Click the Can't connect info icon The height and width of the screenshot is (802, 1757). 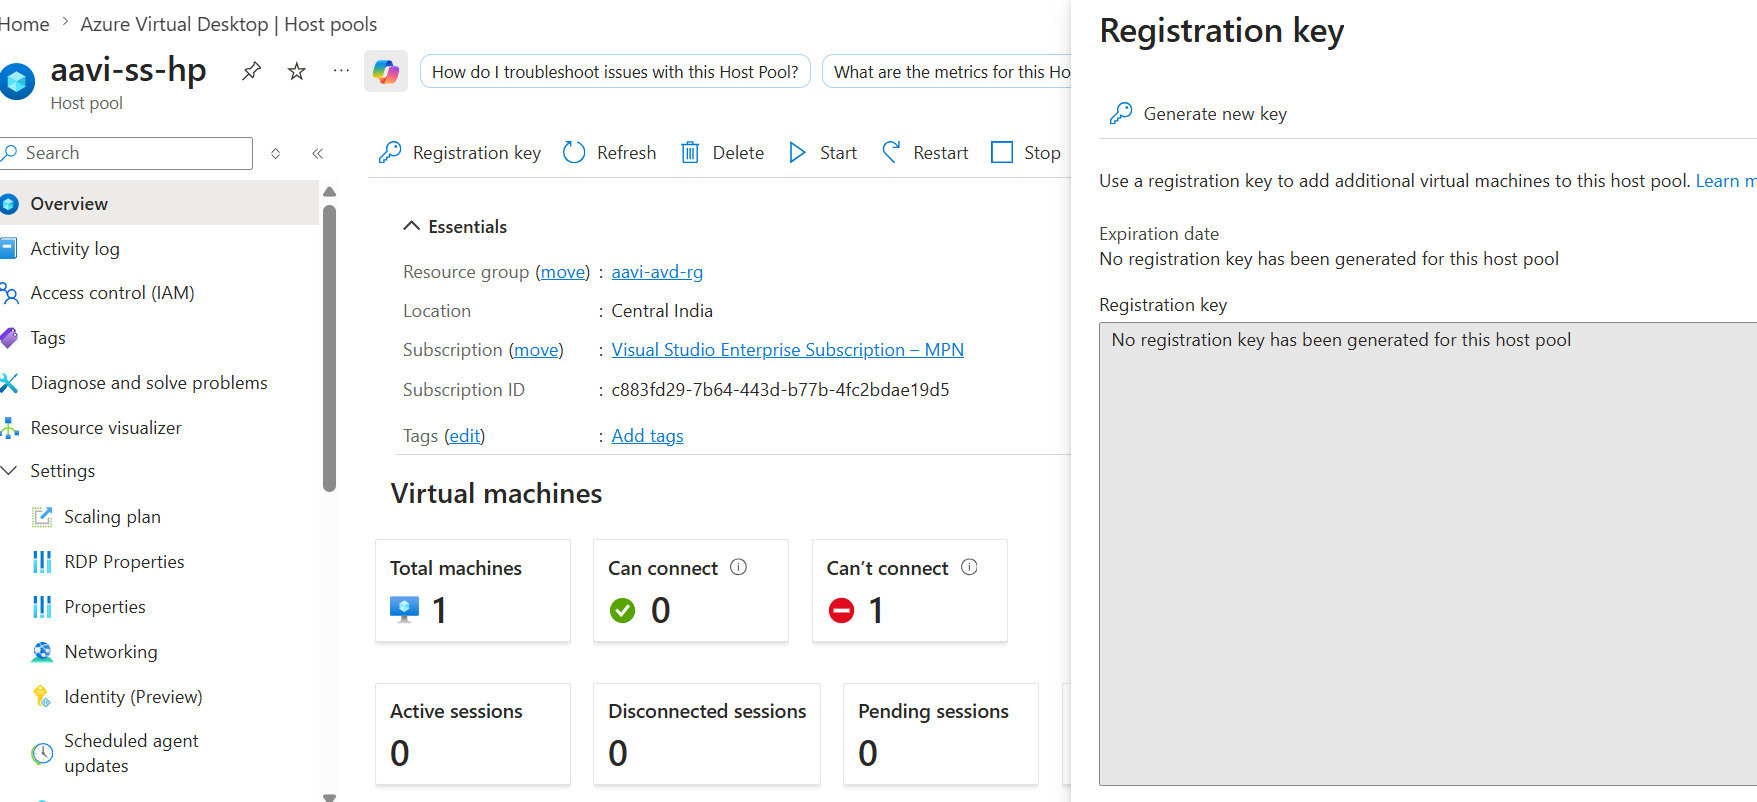click(969, 567)
